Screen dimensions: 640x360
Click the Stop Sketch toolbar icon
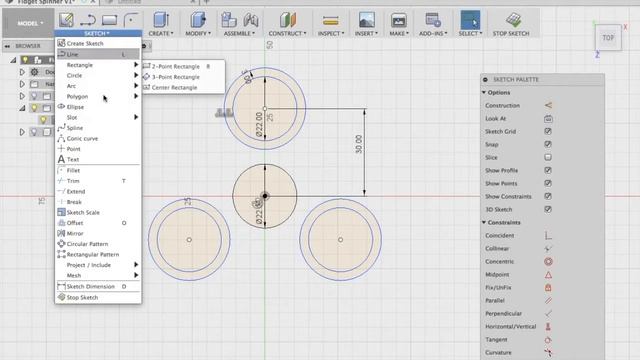point(513,20)
